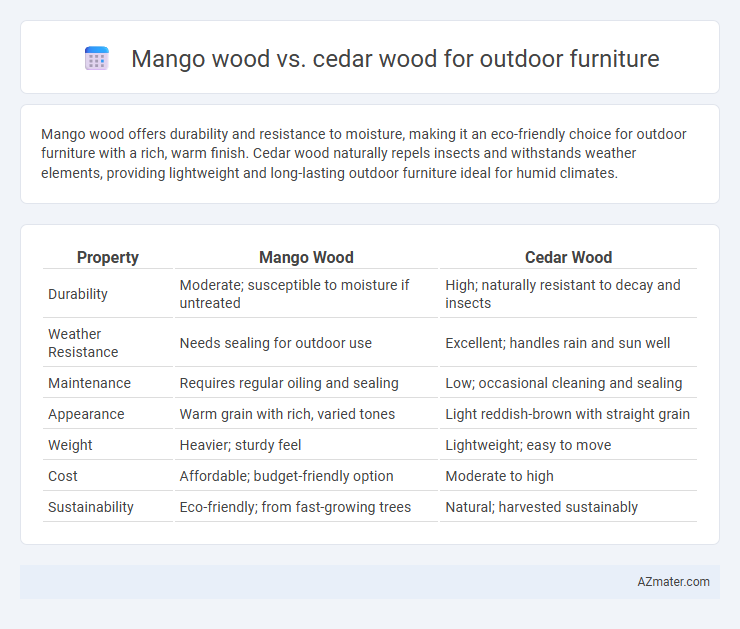Click 'Light reddish-brown with straight grain' cell
Image resolution: width=740 pixels, height=629 pixels.
pos(568,414)
